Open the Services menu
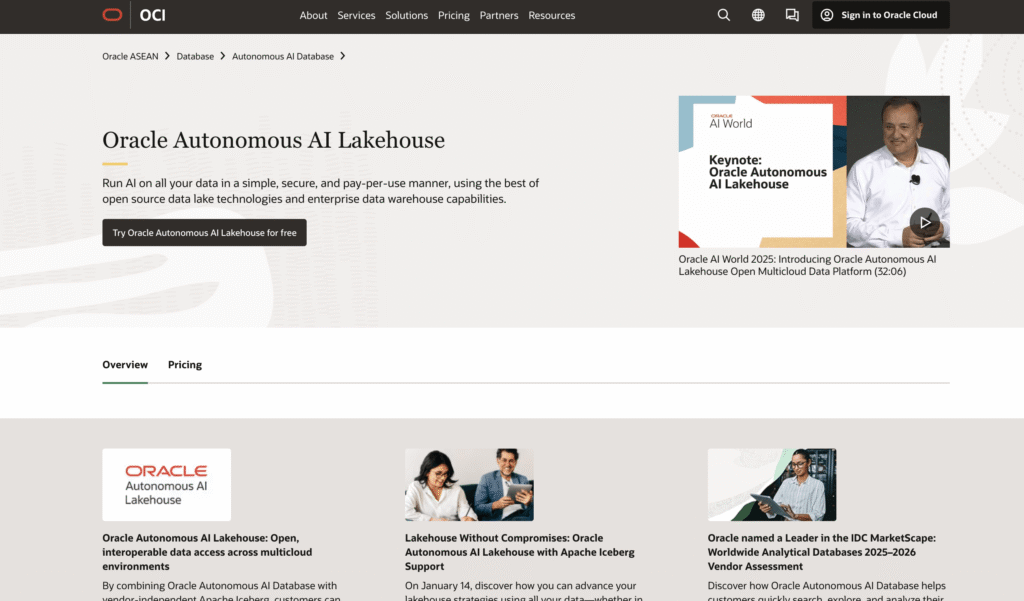Image resolution: width=1024 pixels, height=601 pixels. click(x=356, y=15)
